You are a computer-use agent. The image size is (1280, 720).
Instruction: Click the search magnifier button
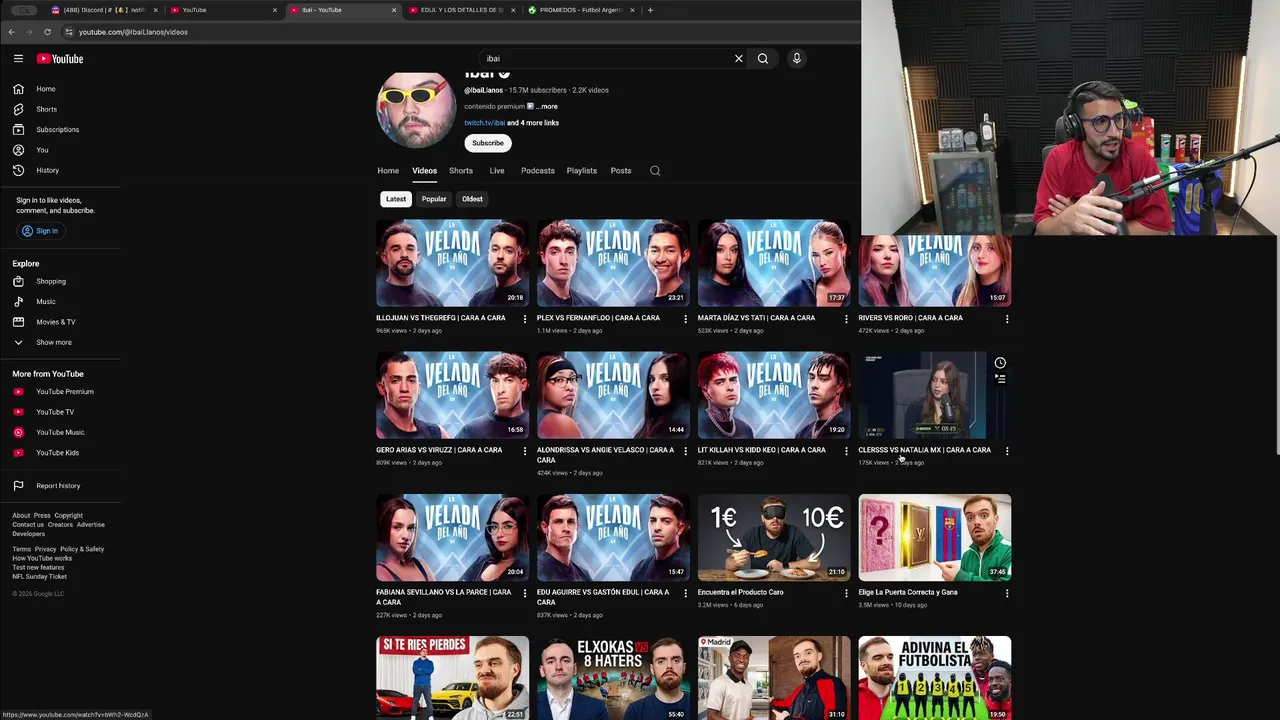(x=763, y=58)
